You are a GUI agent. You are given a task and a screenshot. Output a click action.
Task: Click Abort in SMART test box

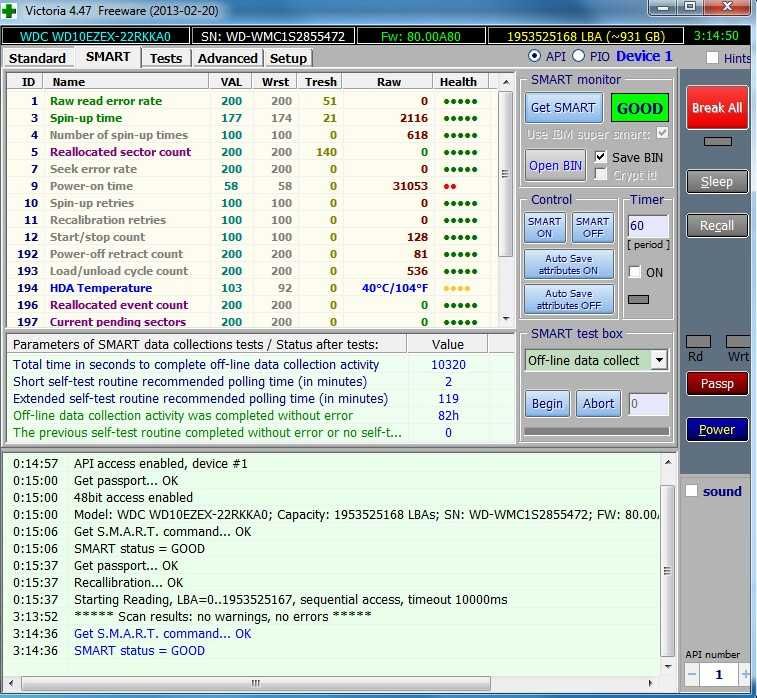(598, 404)
